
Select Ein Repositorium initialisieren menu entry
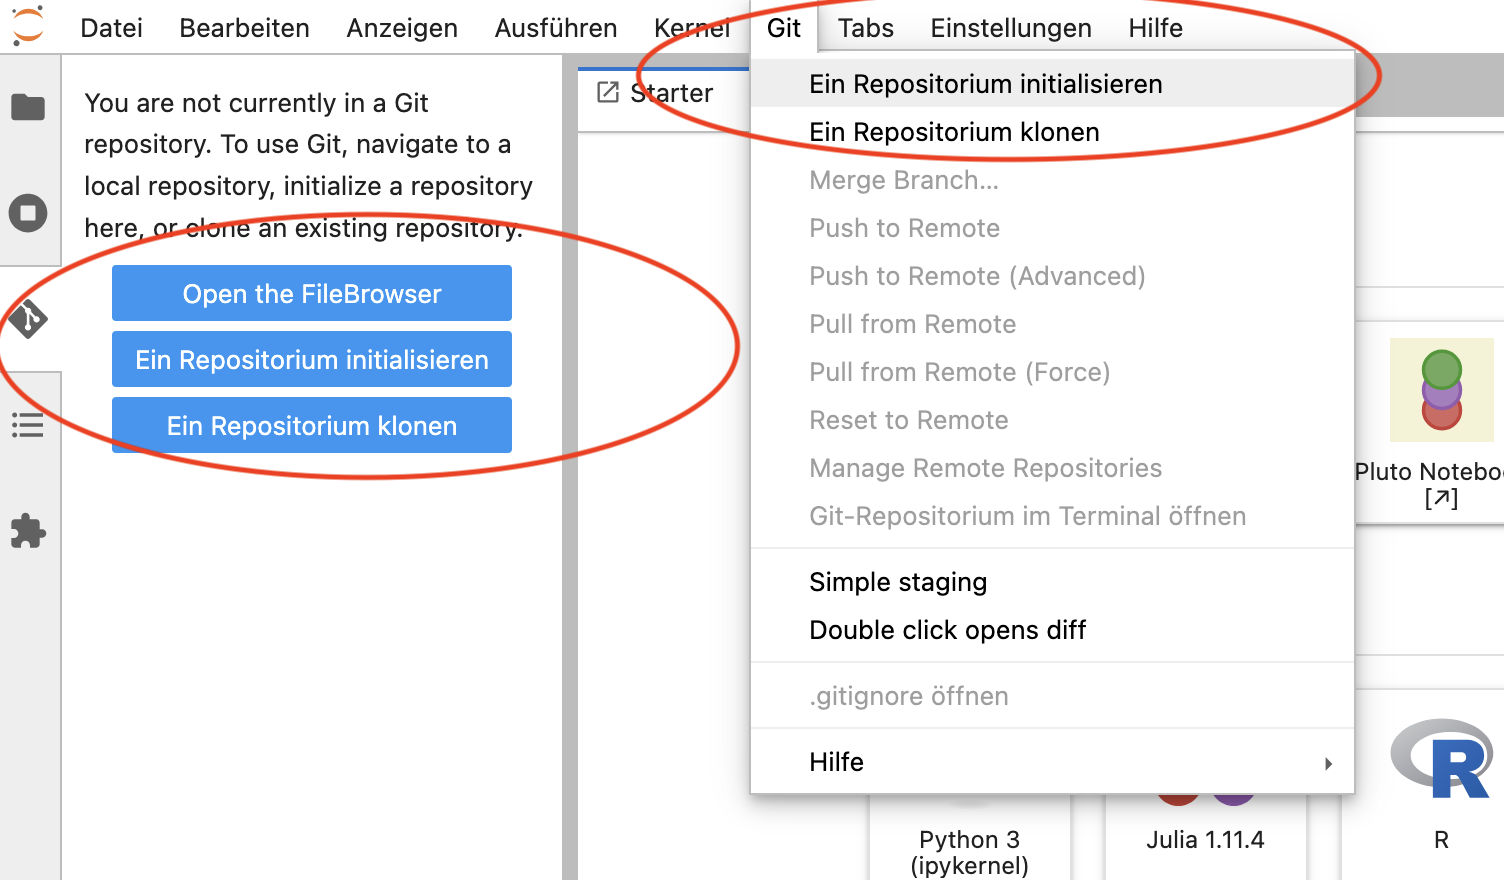point(985,84)
